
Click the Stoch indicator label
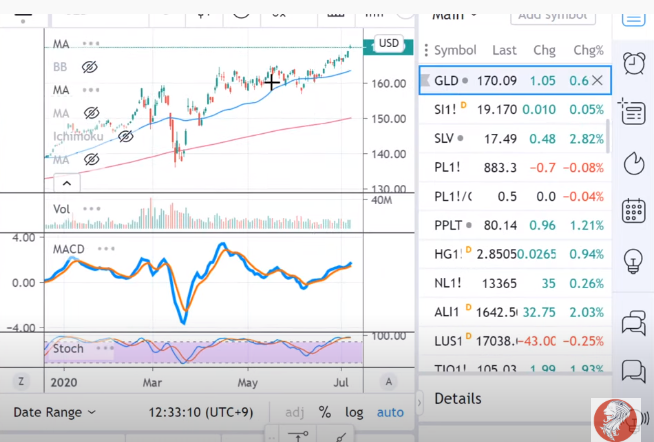[x=68, y=348]
